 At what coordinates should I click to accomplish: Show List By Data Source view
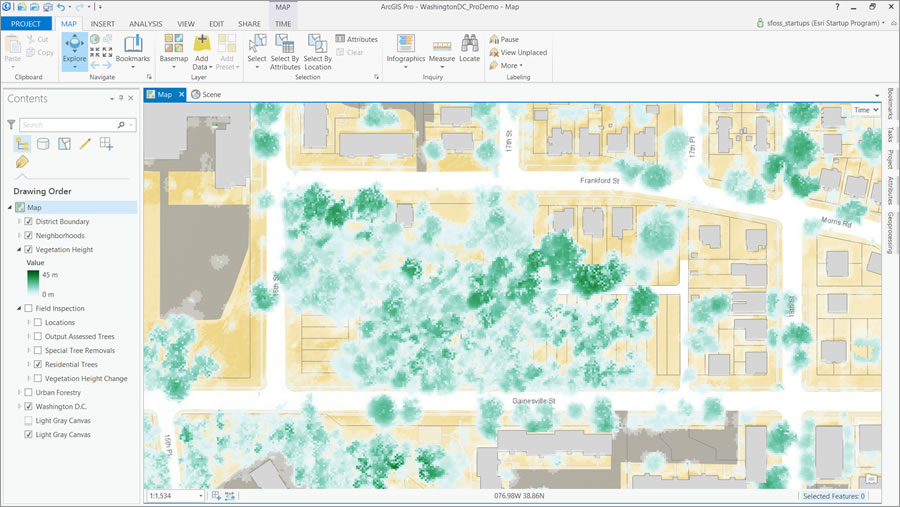coord(43,144)
